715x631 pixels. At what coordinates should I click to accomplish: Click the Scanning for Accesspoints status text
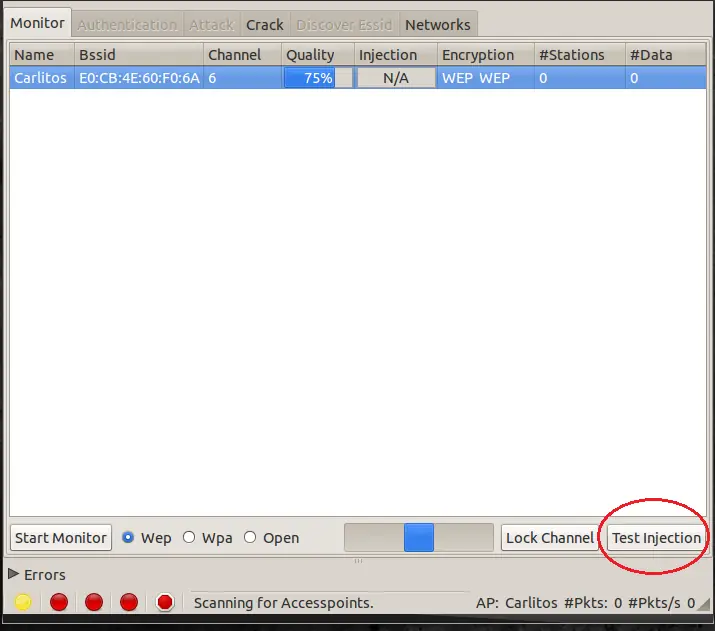pos(284,603)
